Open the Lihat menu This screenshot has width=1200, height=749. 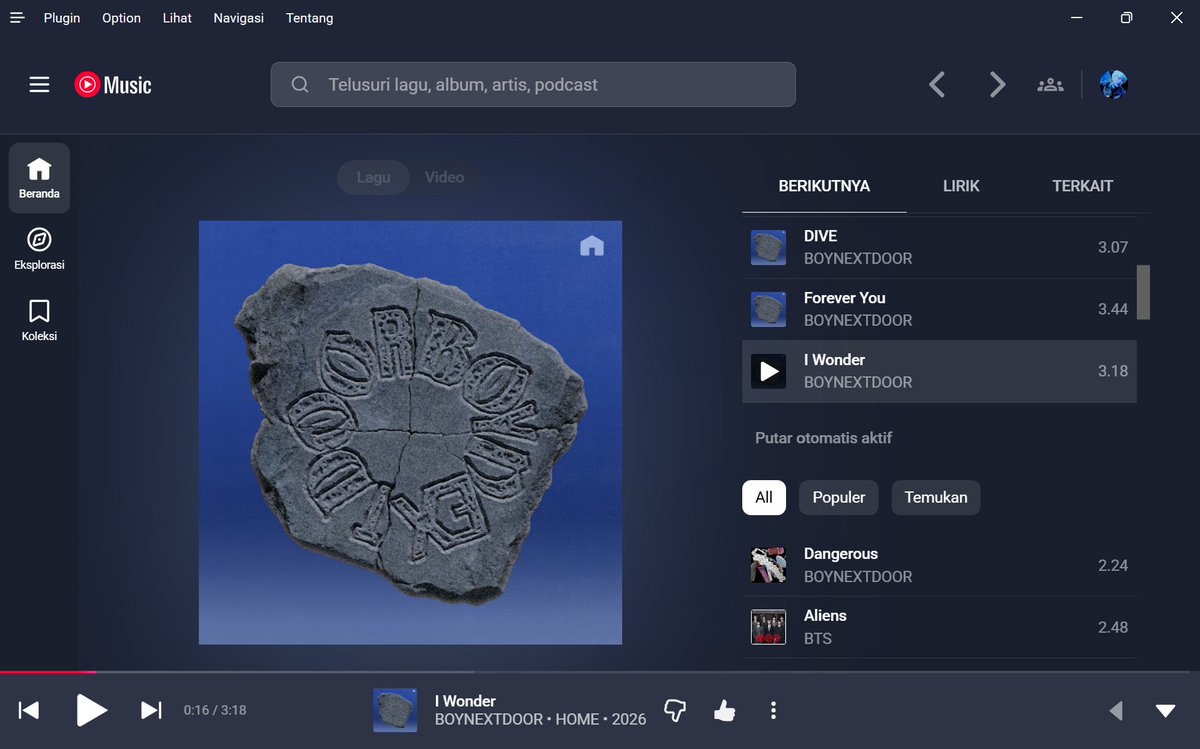point(177,18)
